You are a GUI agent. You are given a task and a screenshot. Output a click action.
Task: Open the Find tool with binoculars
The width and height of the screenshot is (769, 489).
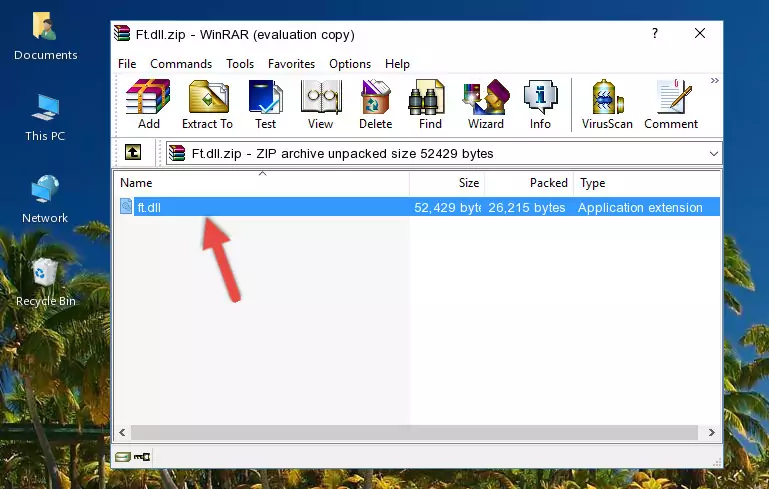pos(430,104)
